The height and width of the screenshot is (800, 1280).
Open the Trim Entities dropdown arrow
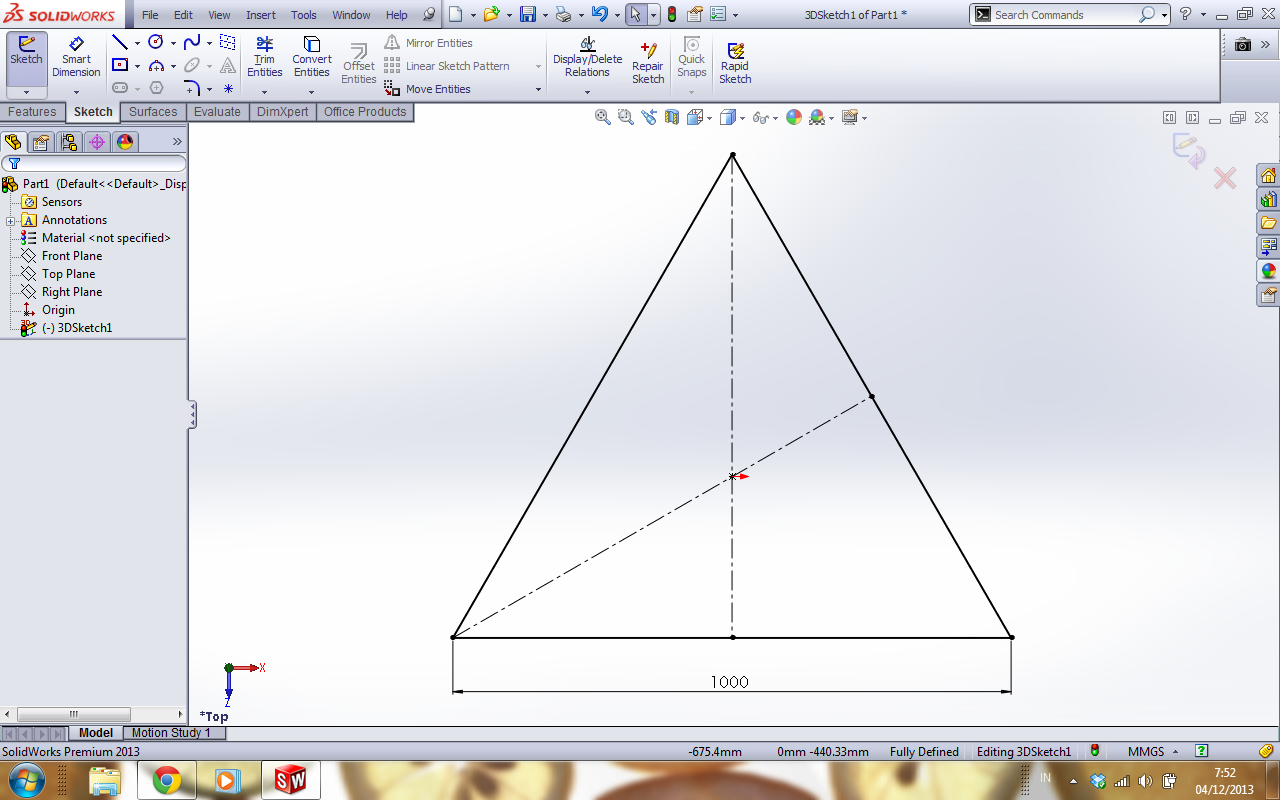(x=264, y=92)
